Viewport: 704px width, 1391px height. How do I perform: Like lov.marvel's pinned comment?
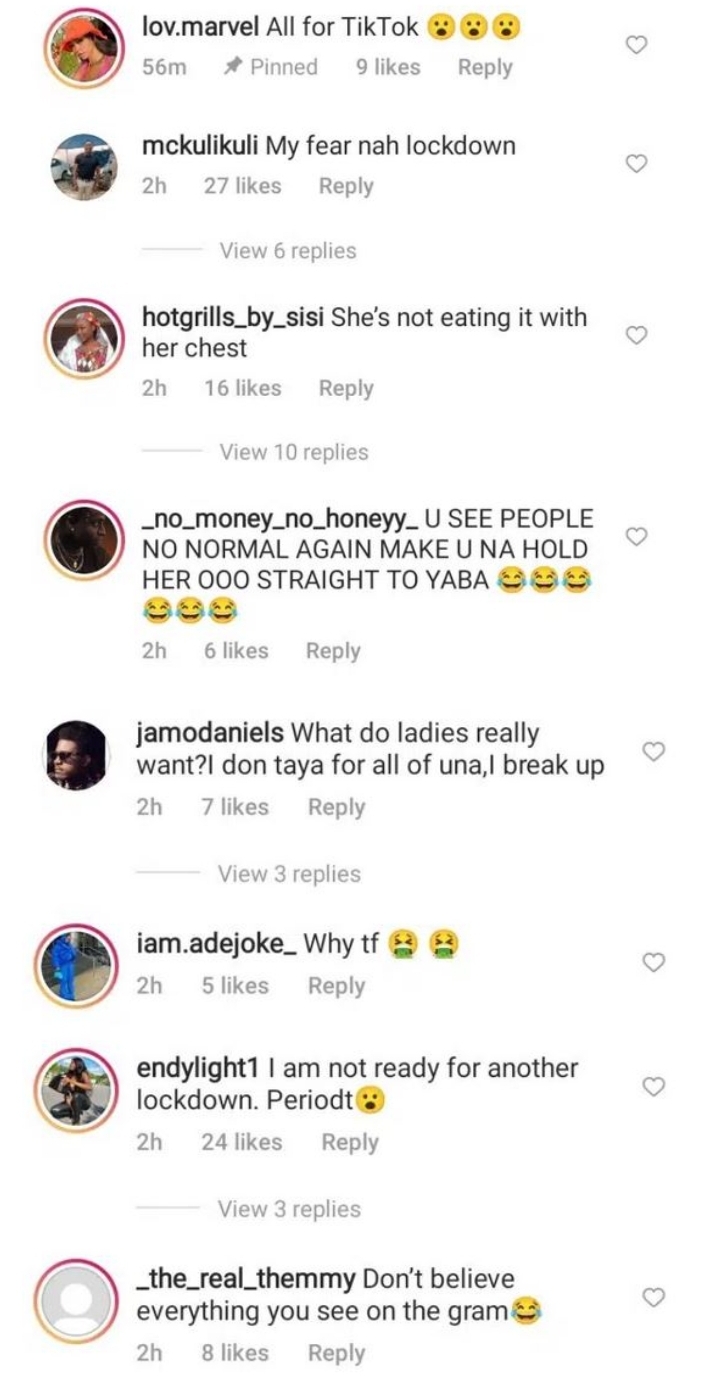pyautogui.click(x=637, y=45)
